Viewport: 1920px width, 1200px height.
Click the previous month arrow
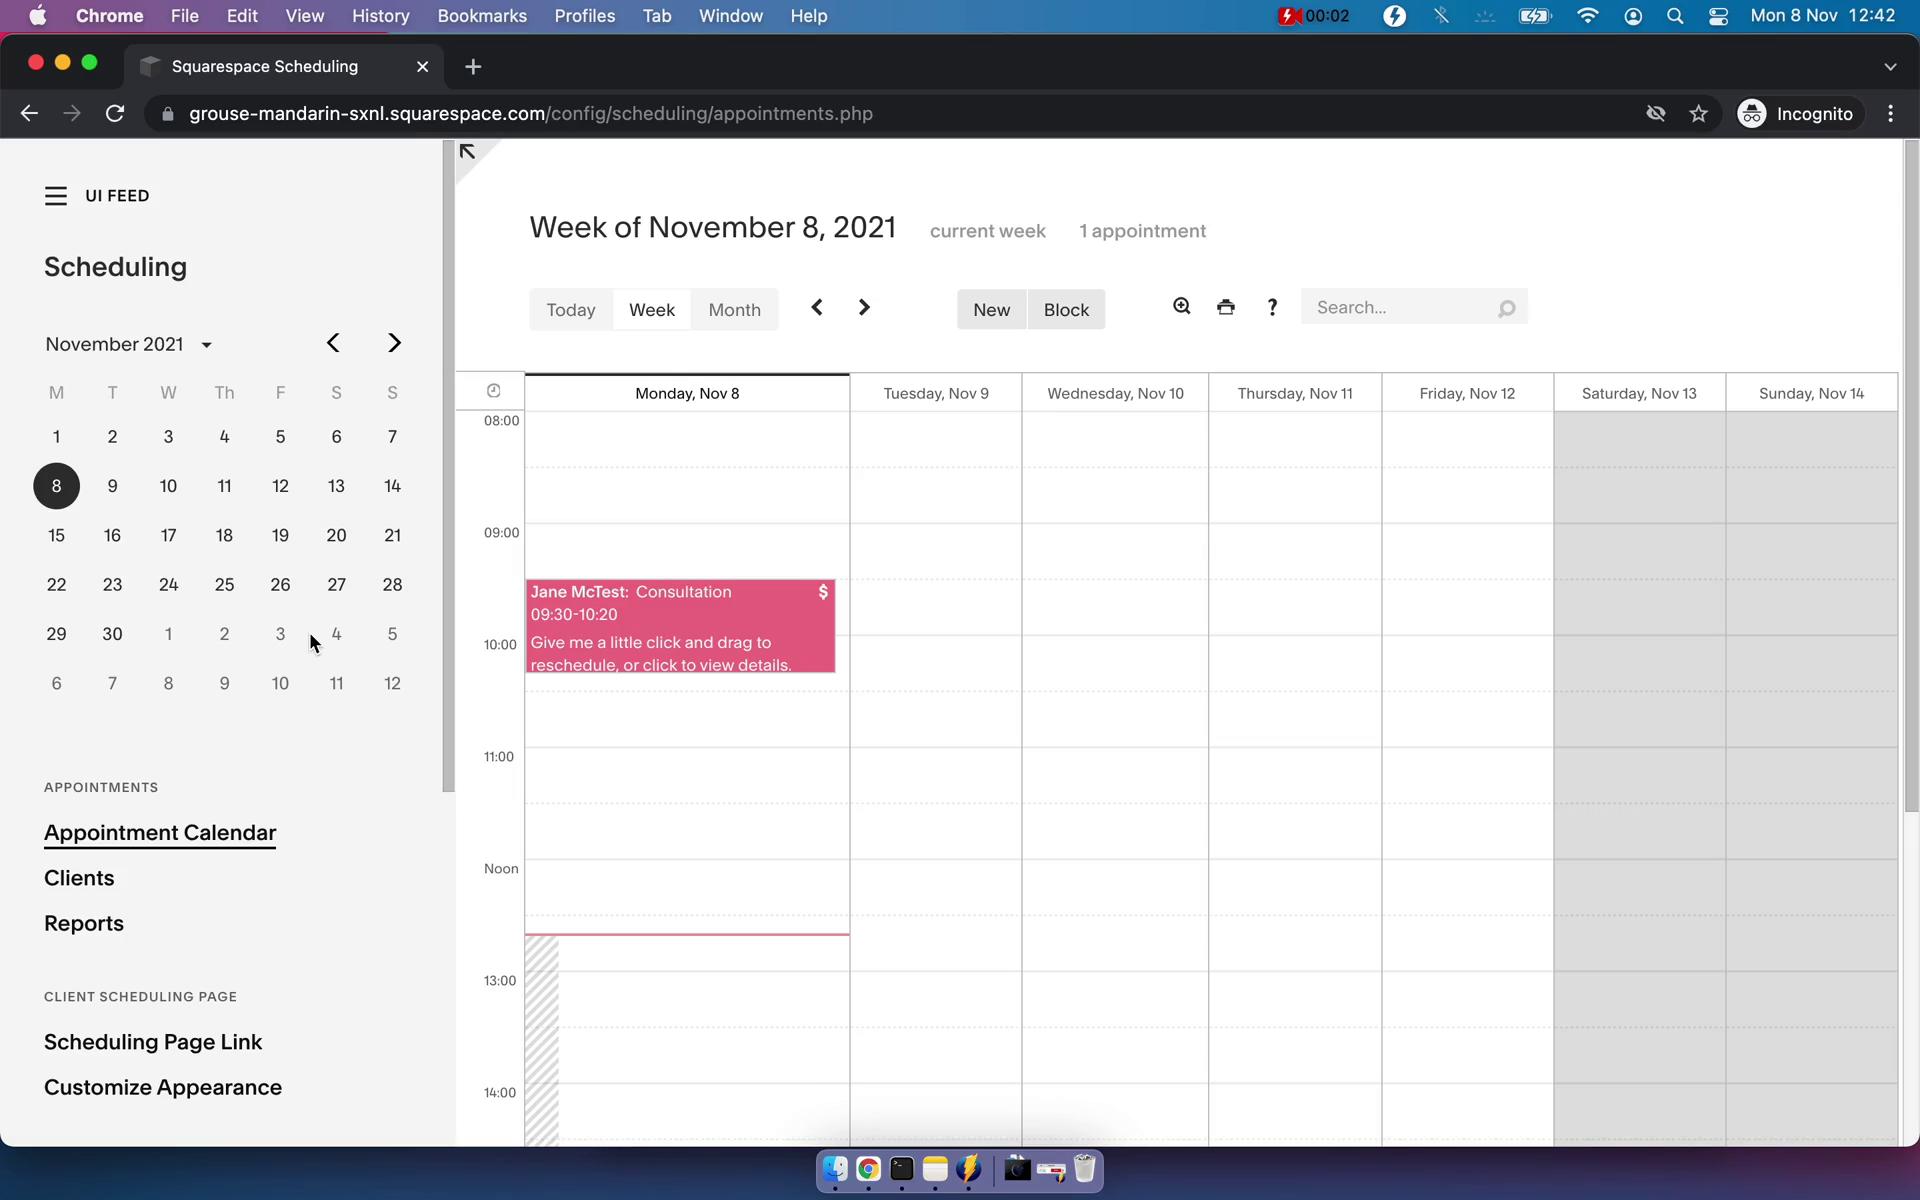click(x=333, y=343)
